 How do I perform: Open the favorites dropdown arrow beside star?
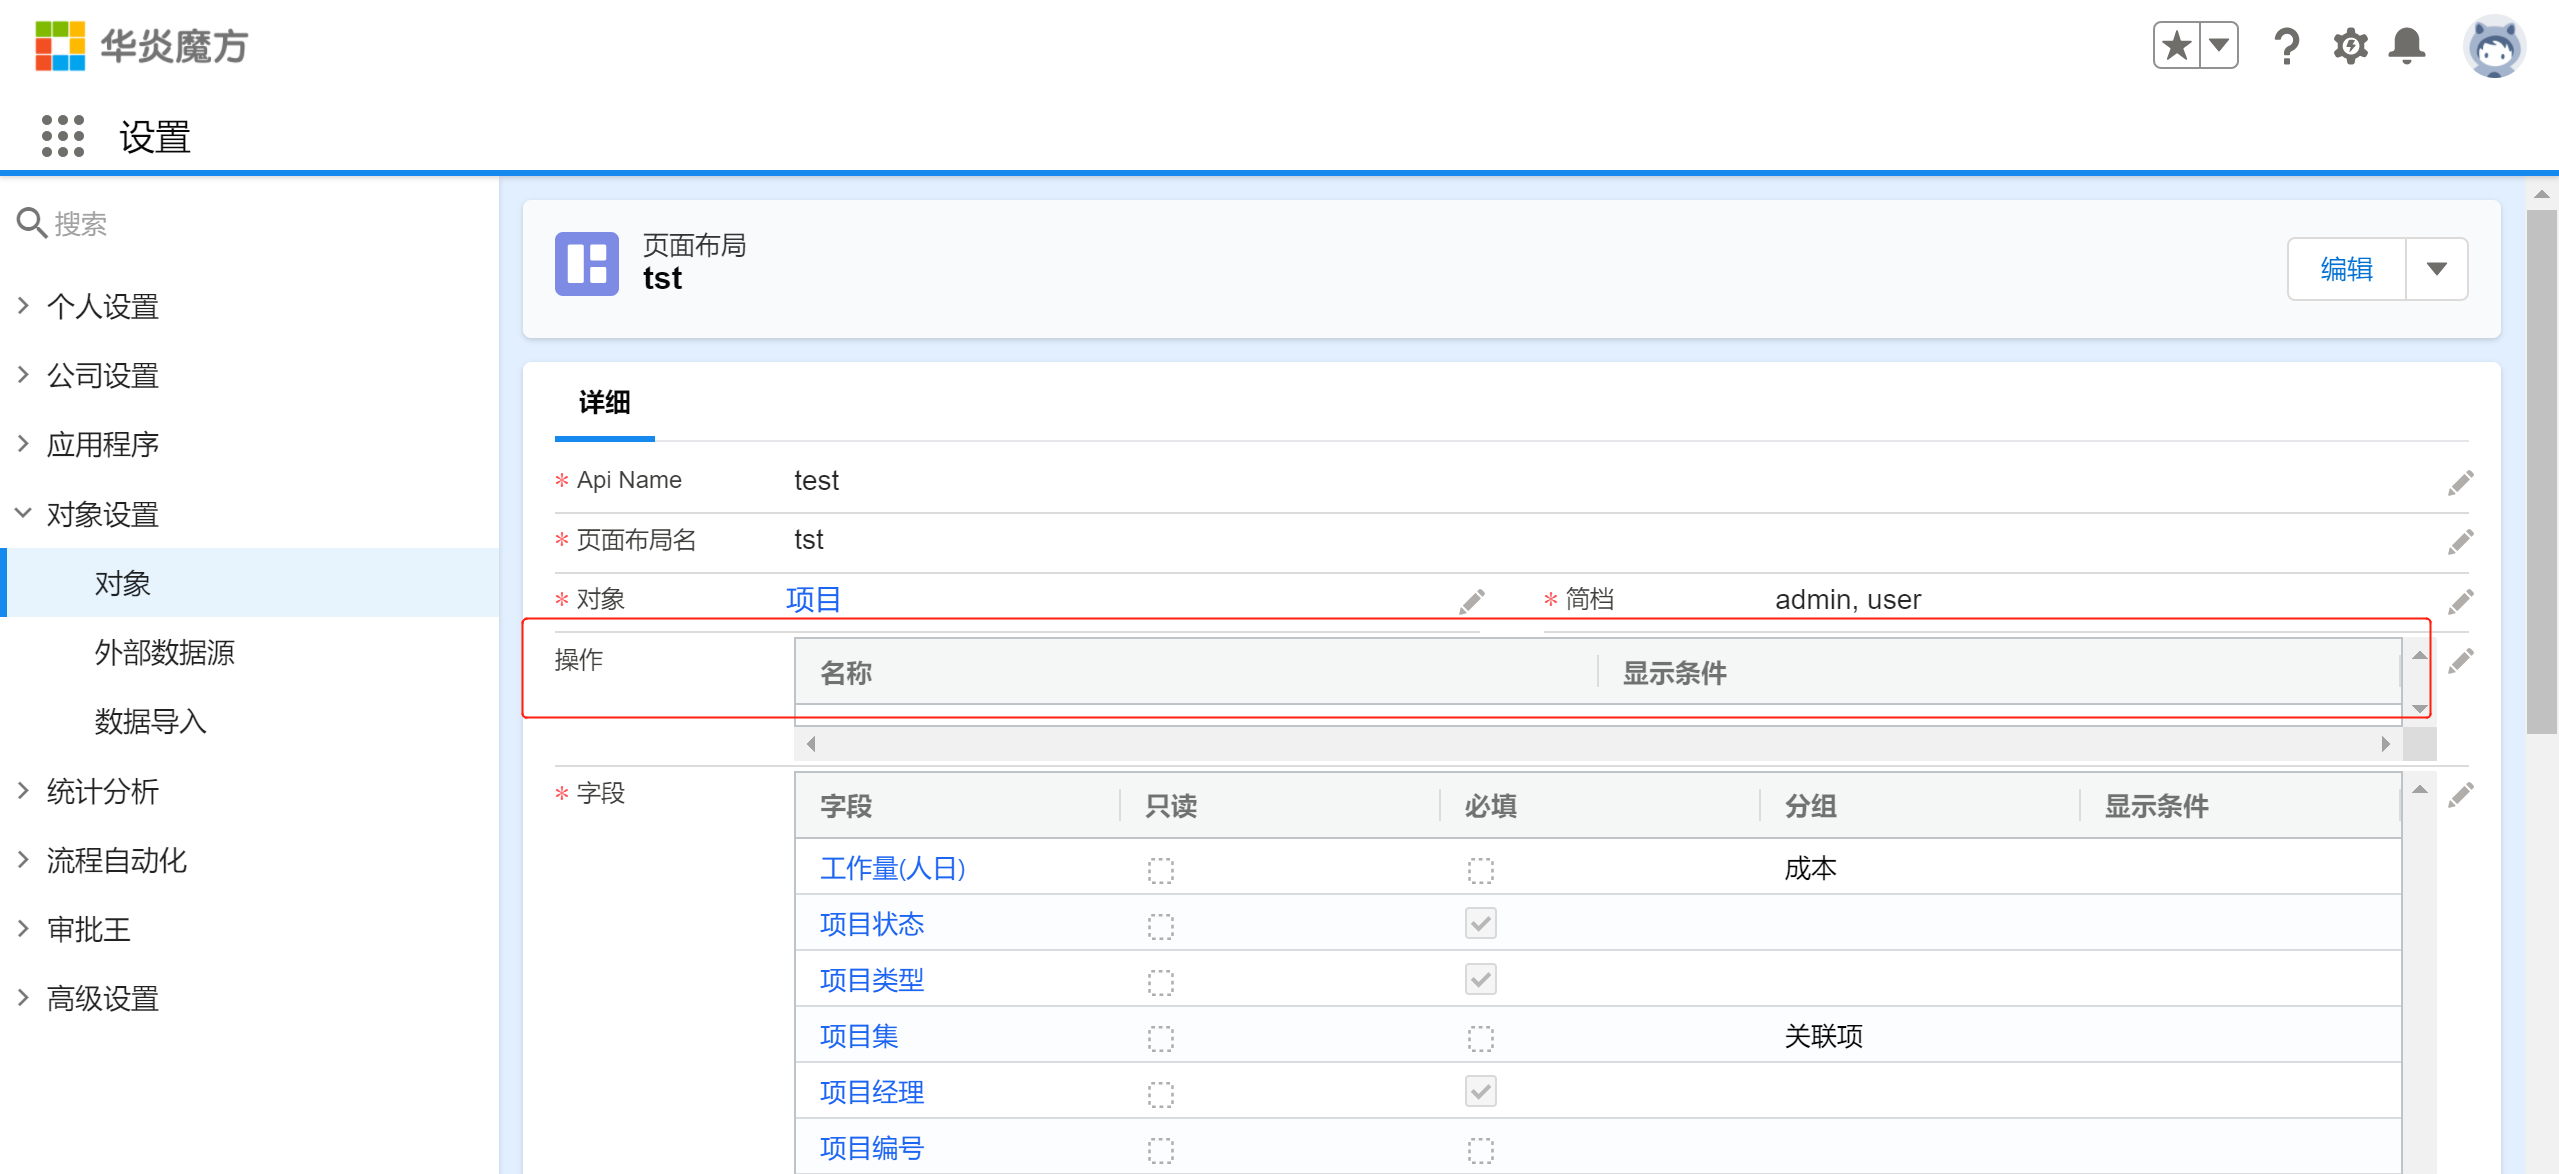pos(2219,46)
